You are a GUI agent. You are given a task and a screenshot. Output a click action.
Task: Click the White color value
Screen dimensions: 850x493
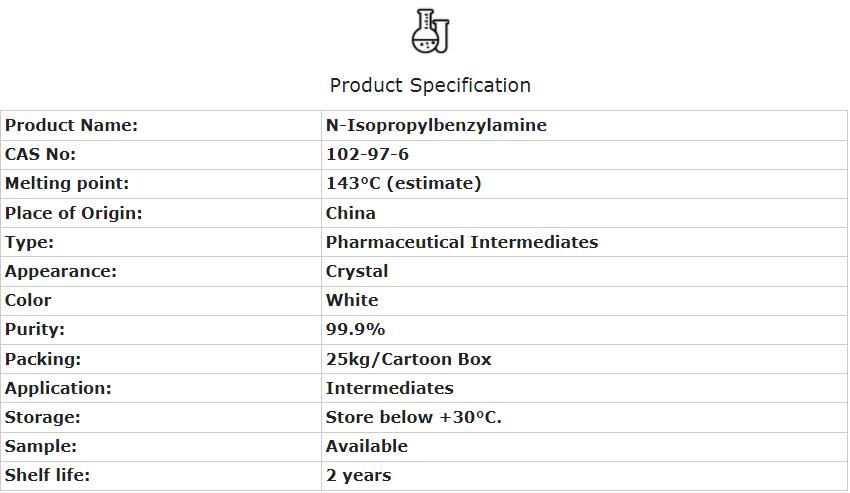(x=352, y=300)
